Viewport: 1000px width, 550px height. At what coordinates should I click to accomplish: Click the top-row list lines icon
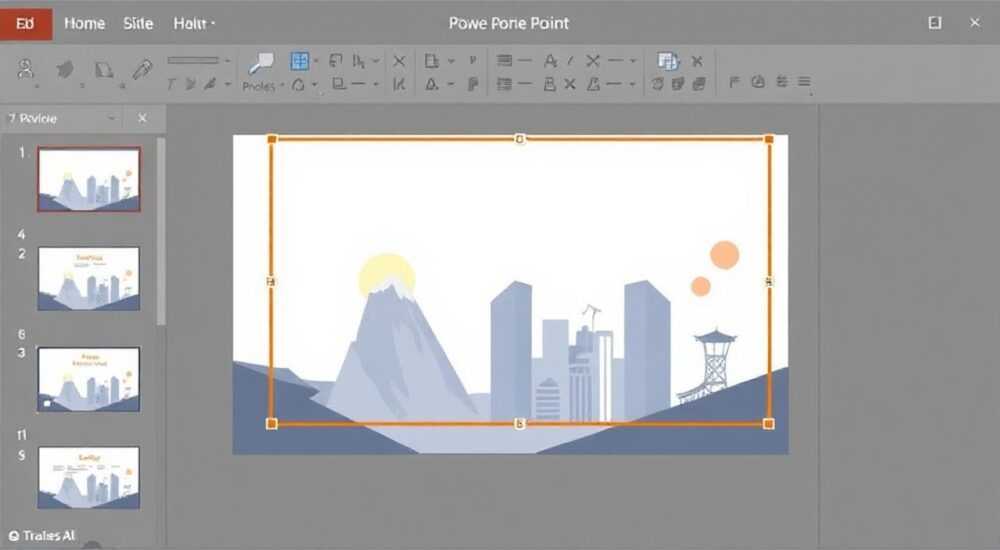504,61
